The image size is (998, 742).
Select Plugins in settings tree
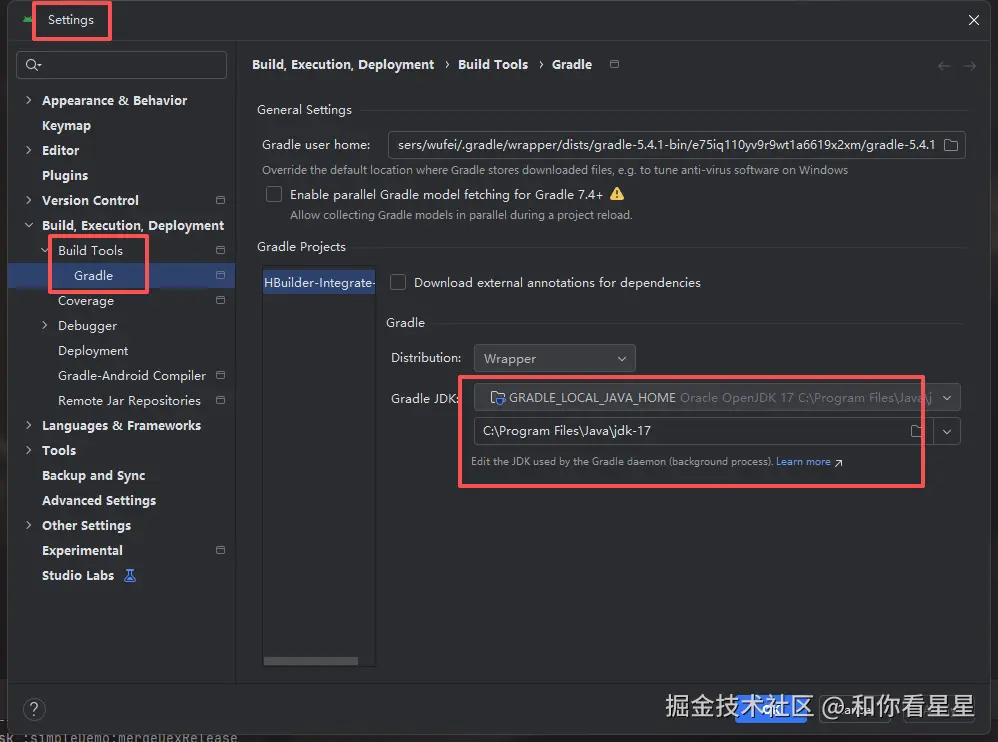pyautogui.click(x=65, y=176)
